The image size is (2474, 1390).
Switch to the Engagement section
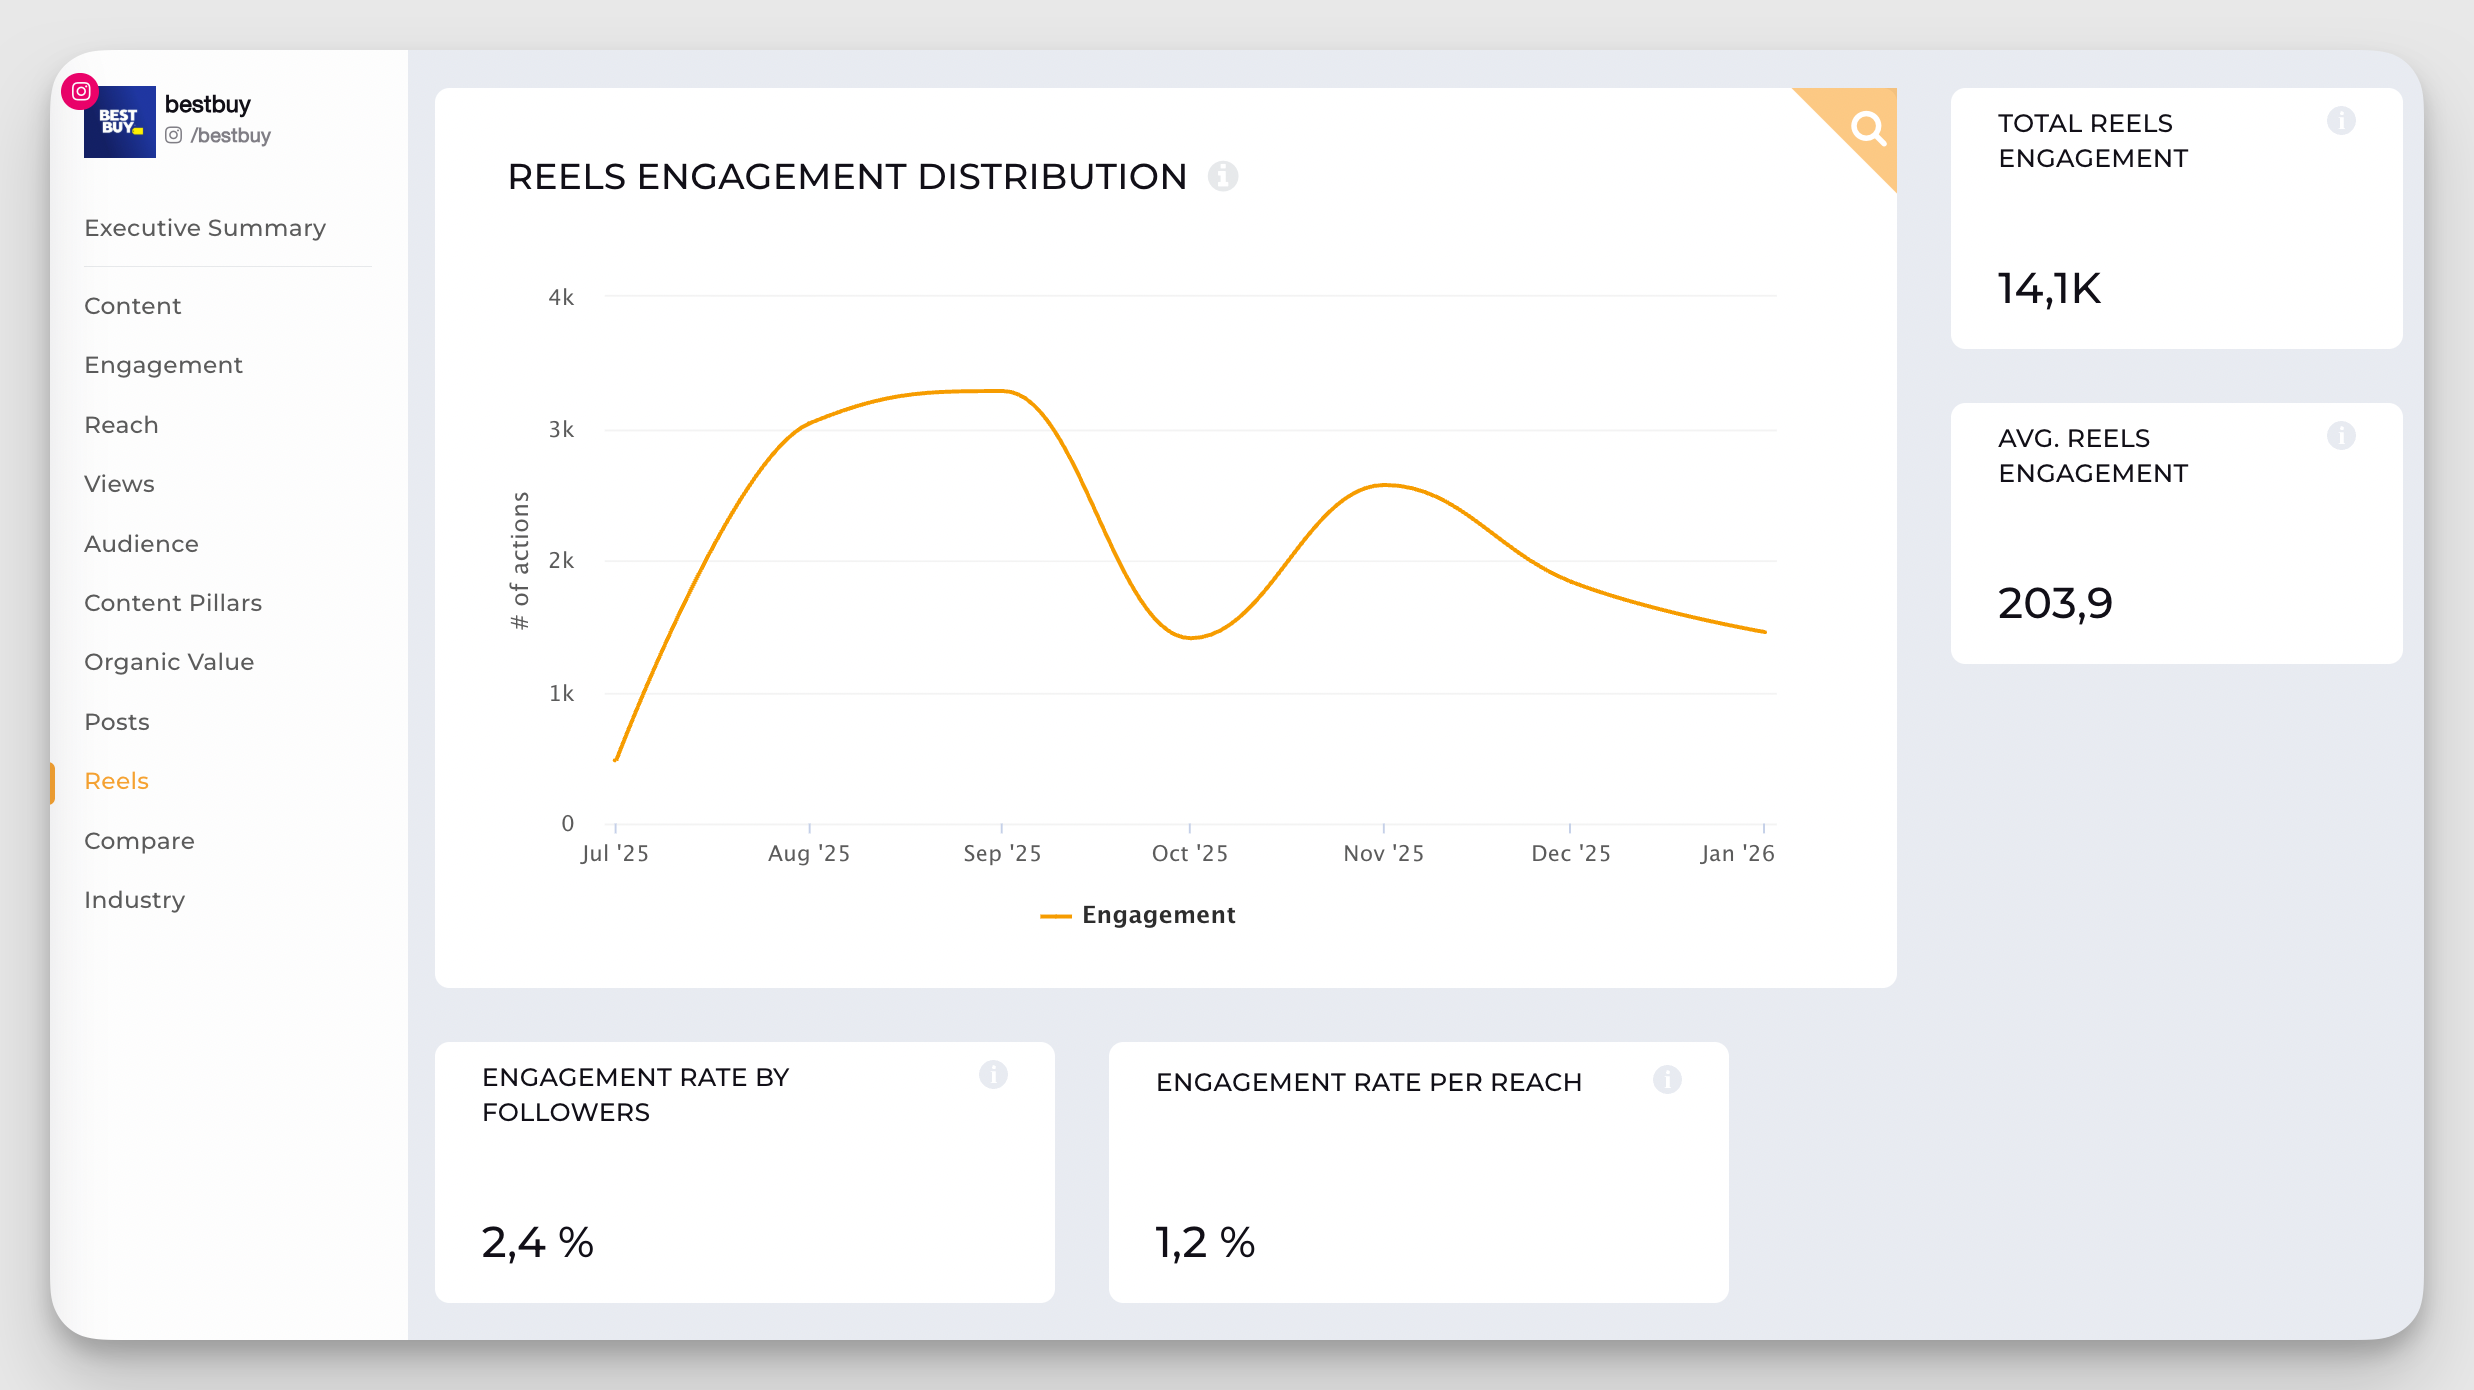coord(163,364)
